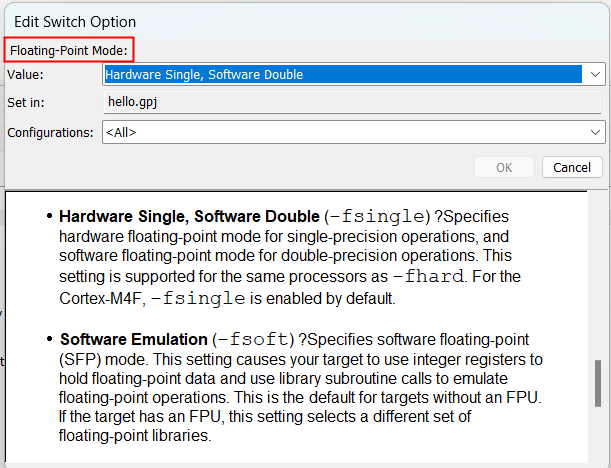Click the hello.gpj Set in field

(134, 102)
